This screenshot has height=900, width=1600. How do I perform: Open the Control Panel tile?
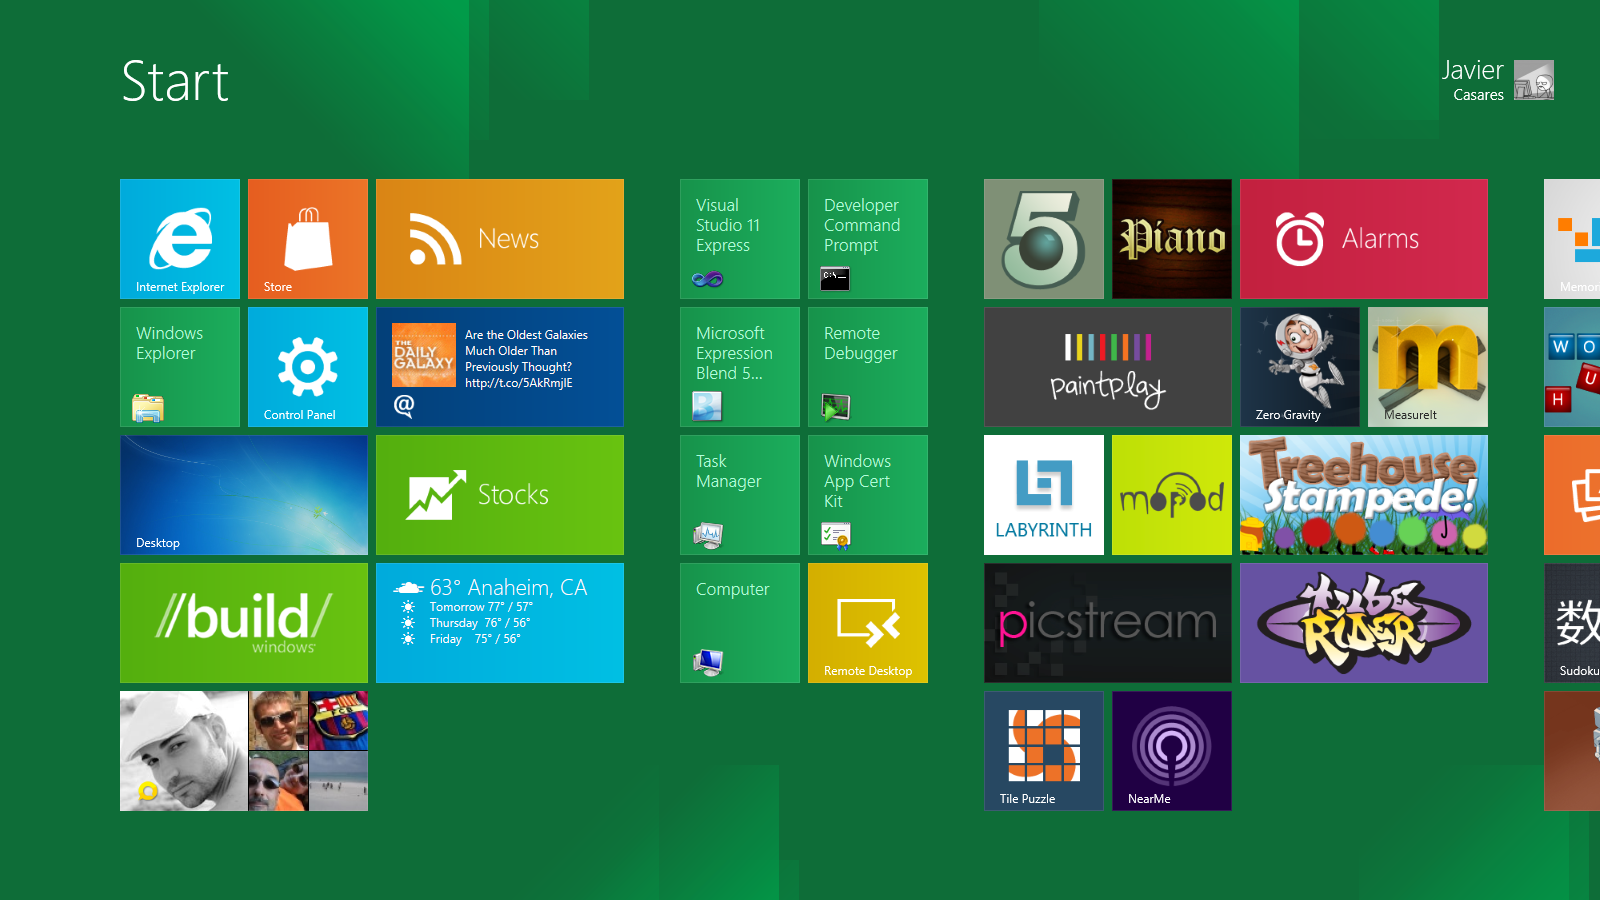pyautogui.click(x=308, y=367)
